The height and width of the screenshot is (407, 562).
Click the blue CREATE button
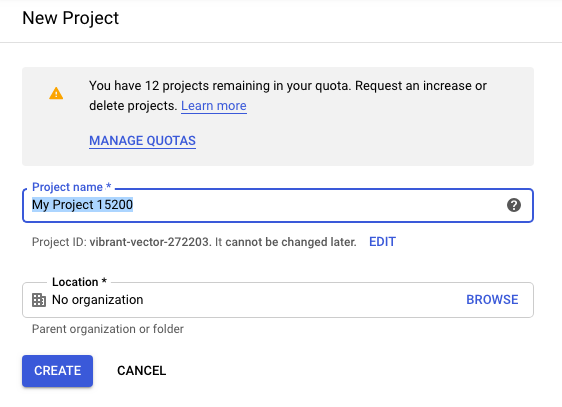point(57,371)
